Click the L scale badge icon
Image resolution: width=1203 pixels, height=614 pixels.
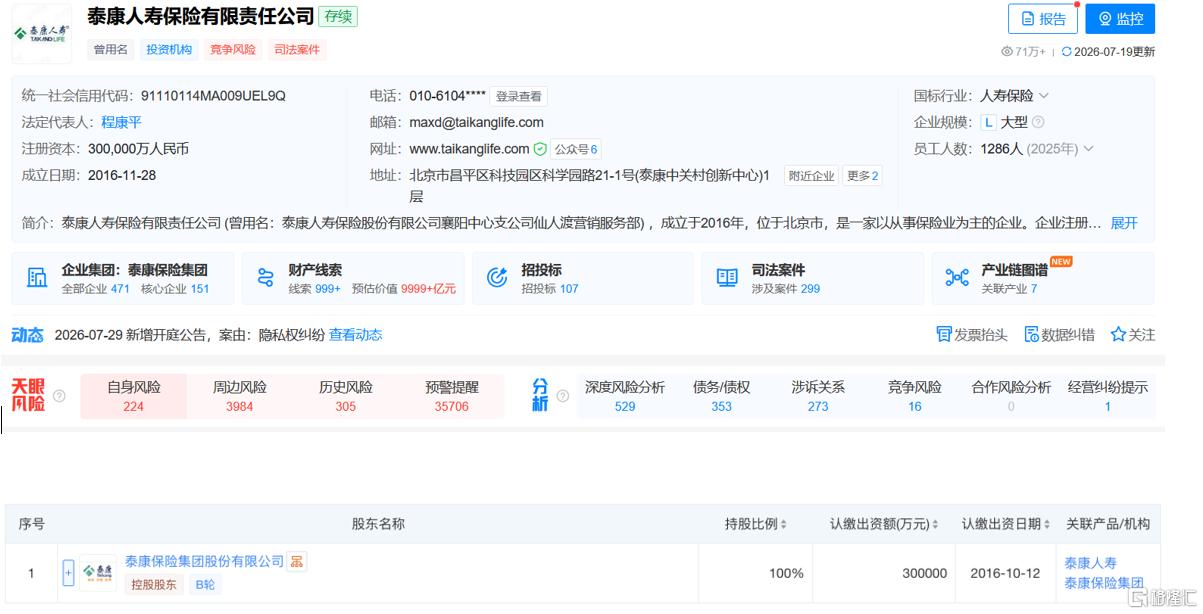[988, 122]
